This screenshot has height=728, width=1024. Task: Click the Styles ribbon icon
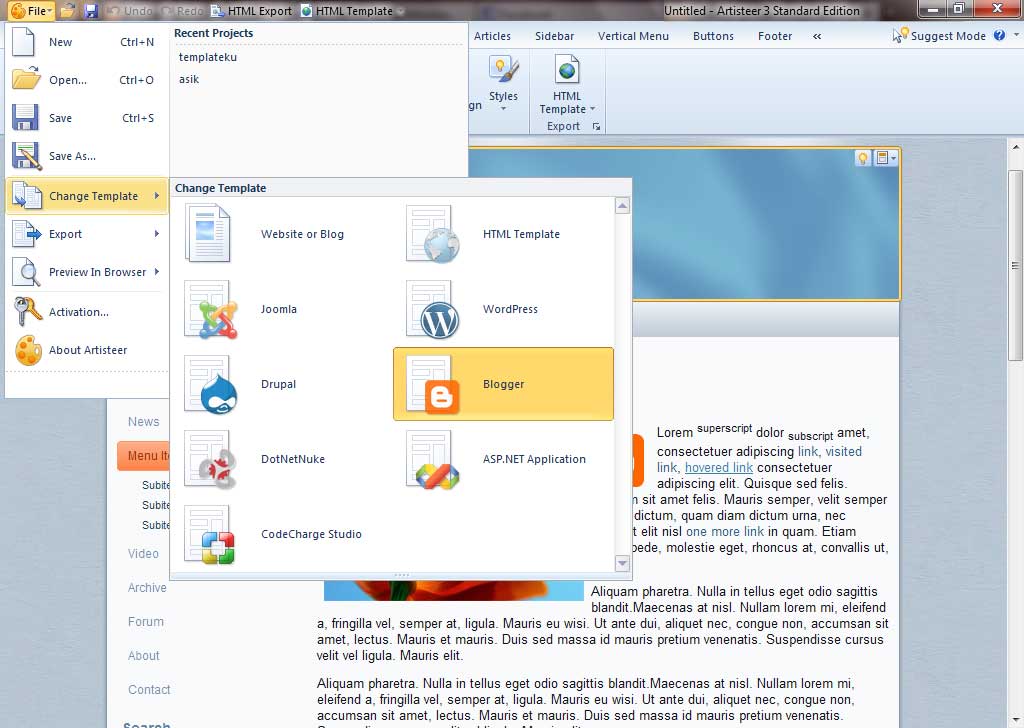(503, 71)
